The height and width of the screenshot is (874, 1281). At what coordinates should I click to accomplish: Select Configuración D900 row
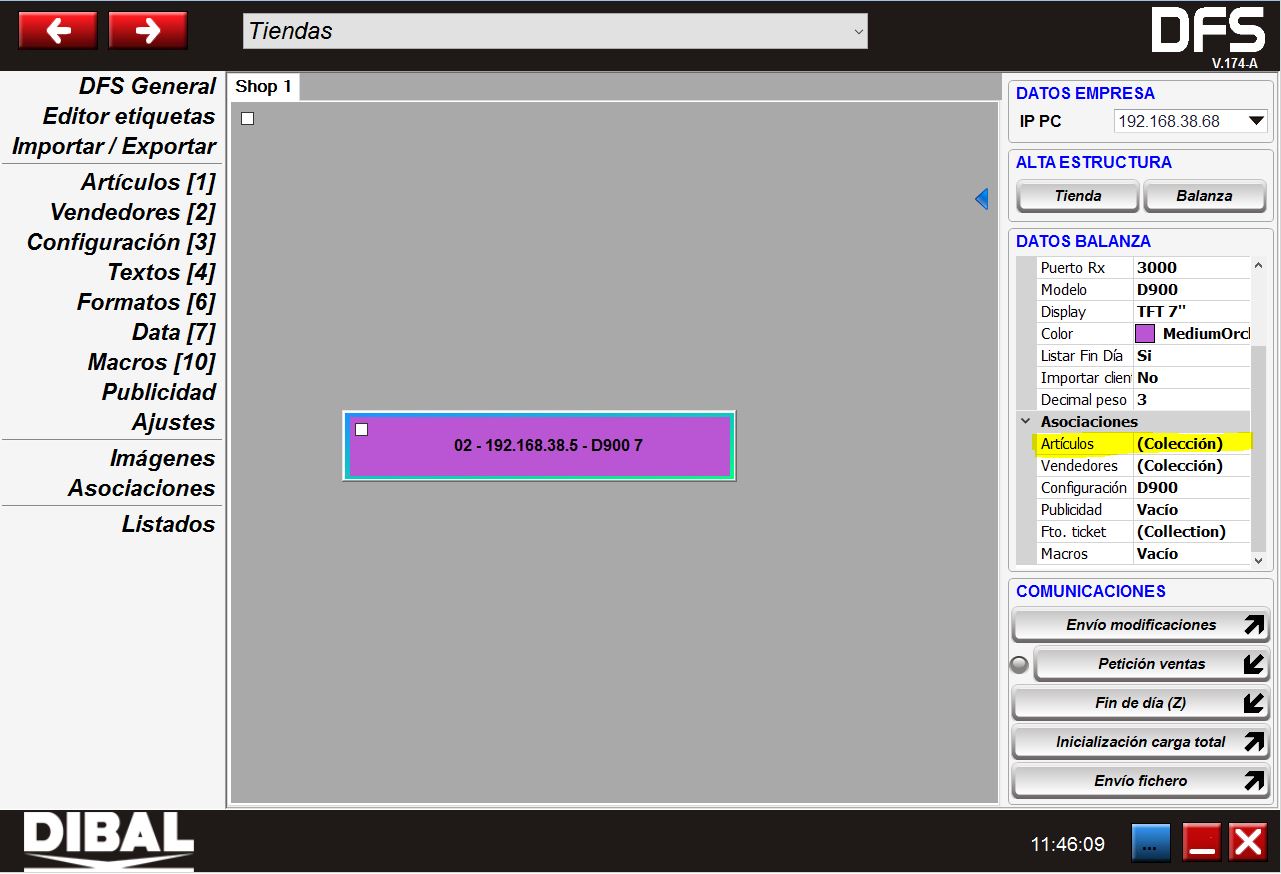1143,488
